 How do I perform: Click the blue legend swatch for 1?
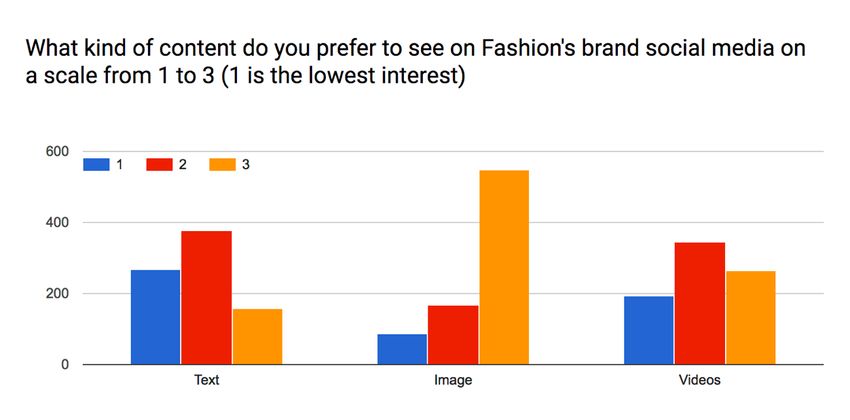[96, 165]
